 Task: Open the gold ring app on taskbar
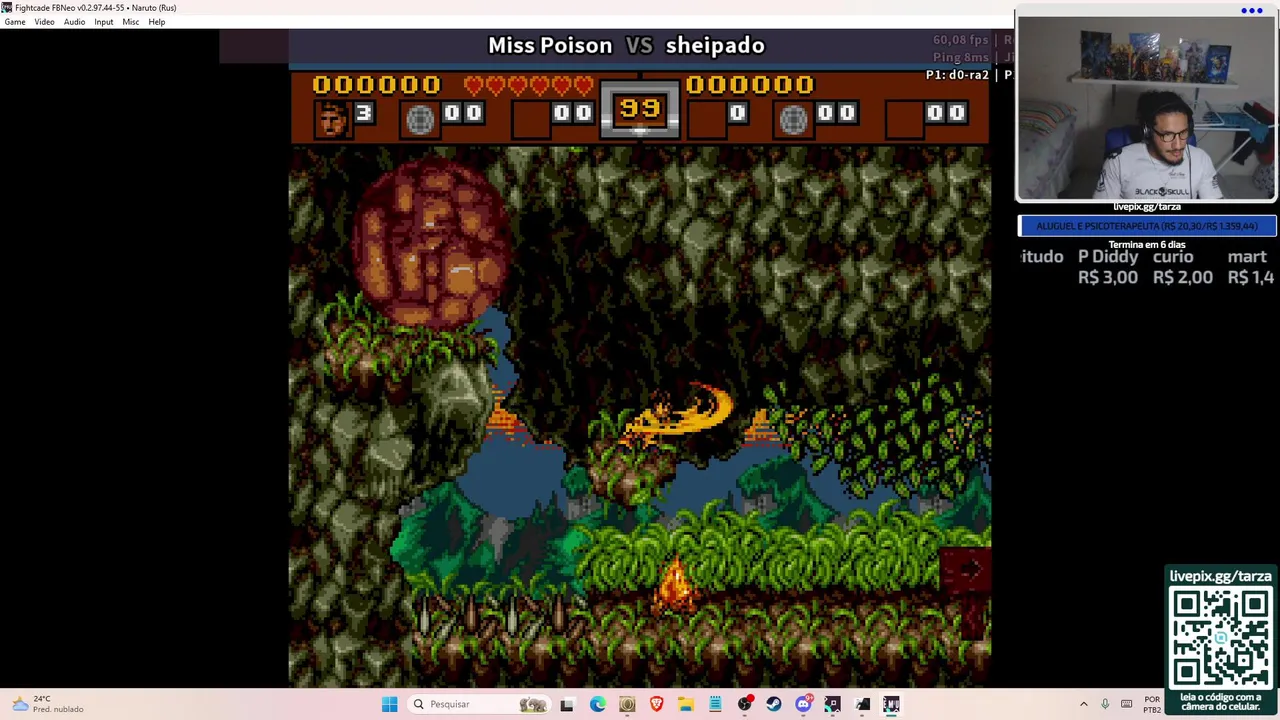point(627,704)
